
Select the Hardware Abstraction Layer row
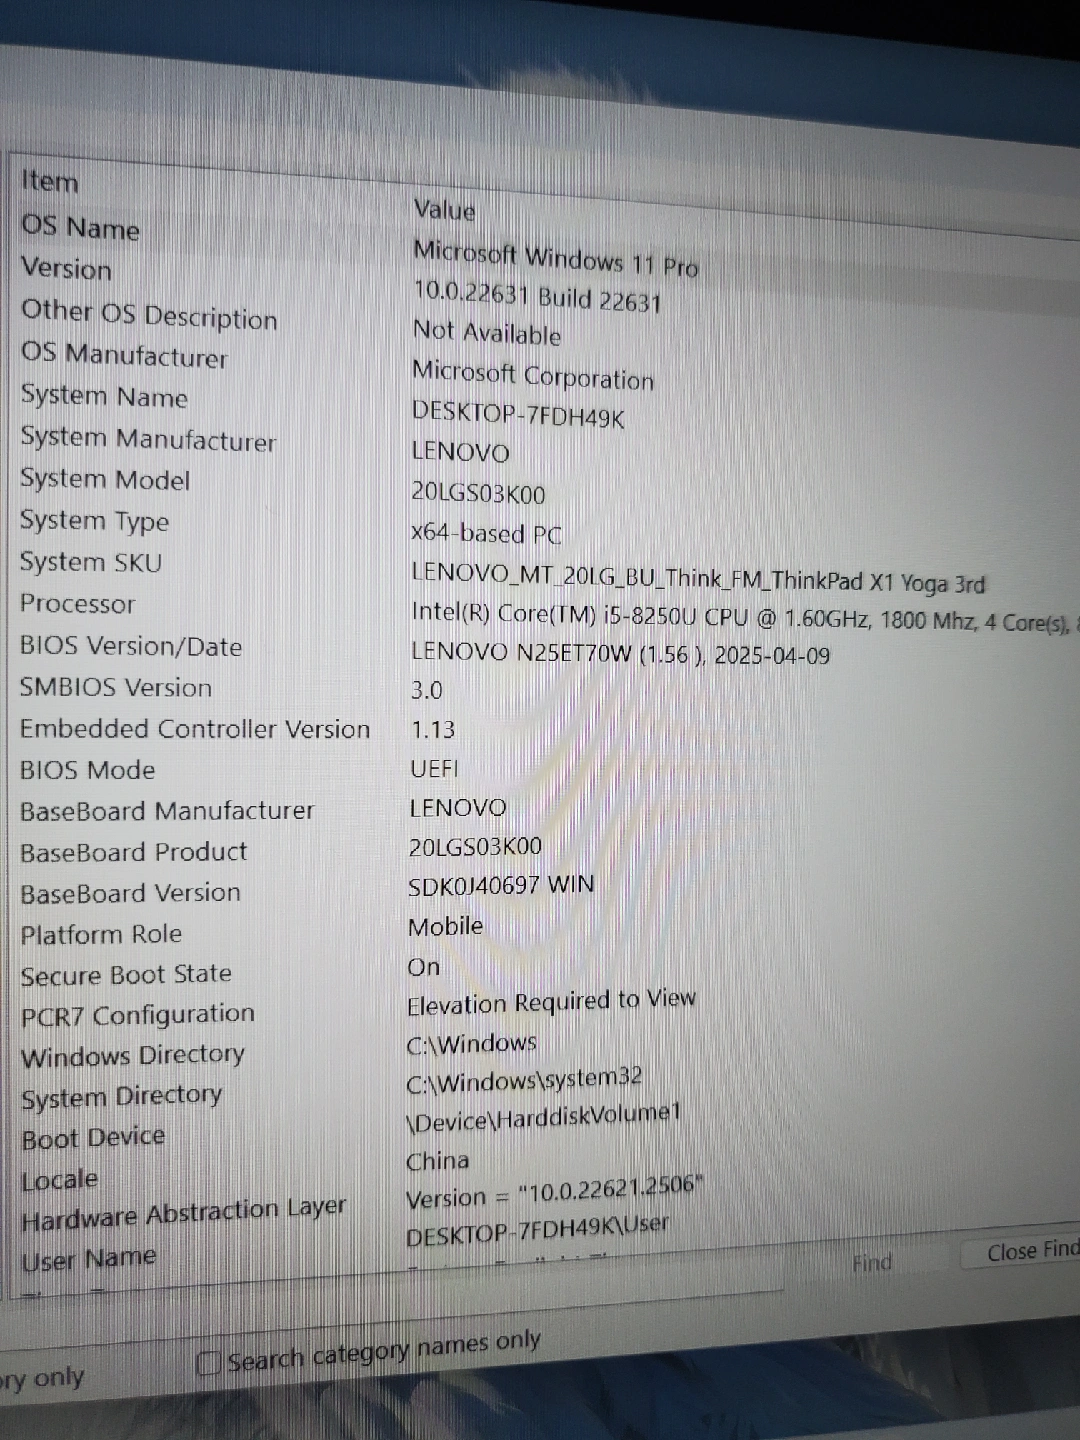(x=183, y=1215)
